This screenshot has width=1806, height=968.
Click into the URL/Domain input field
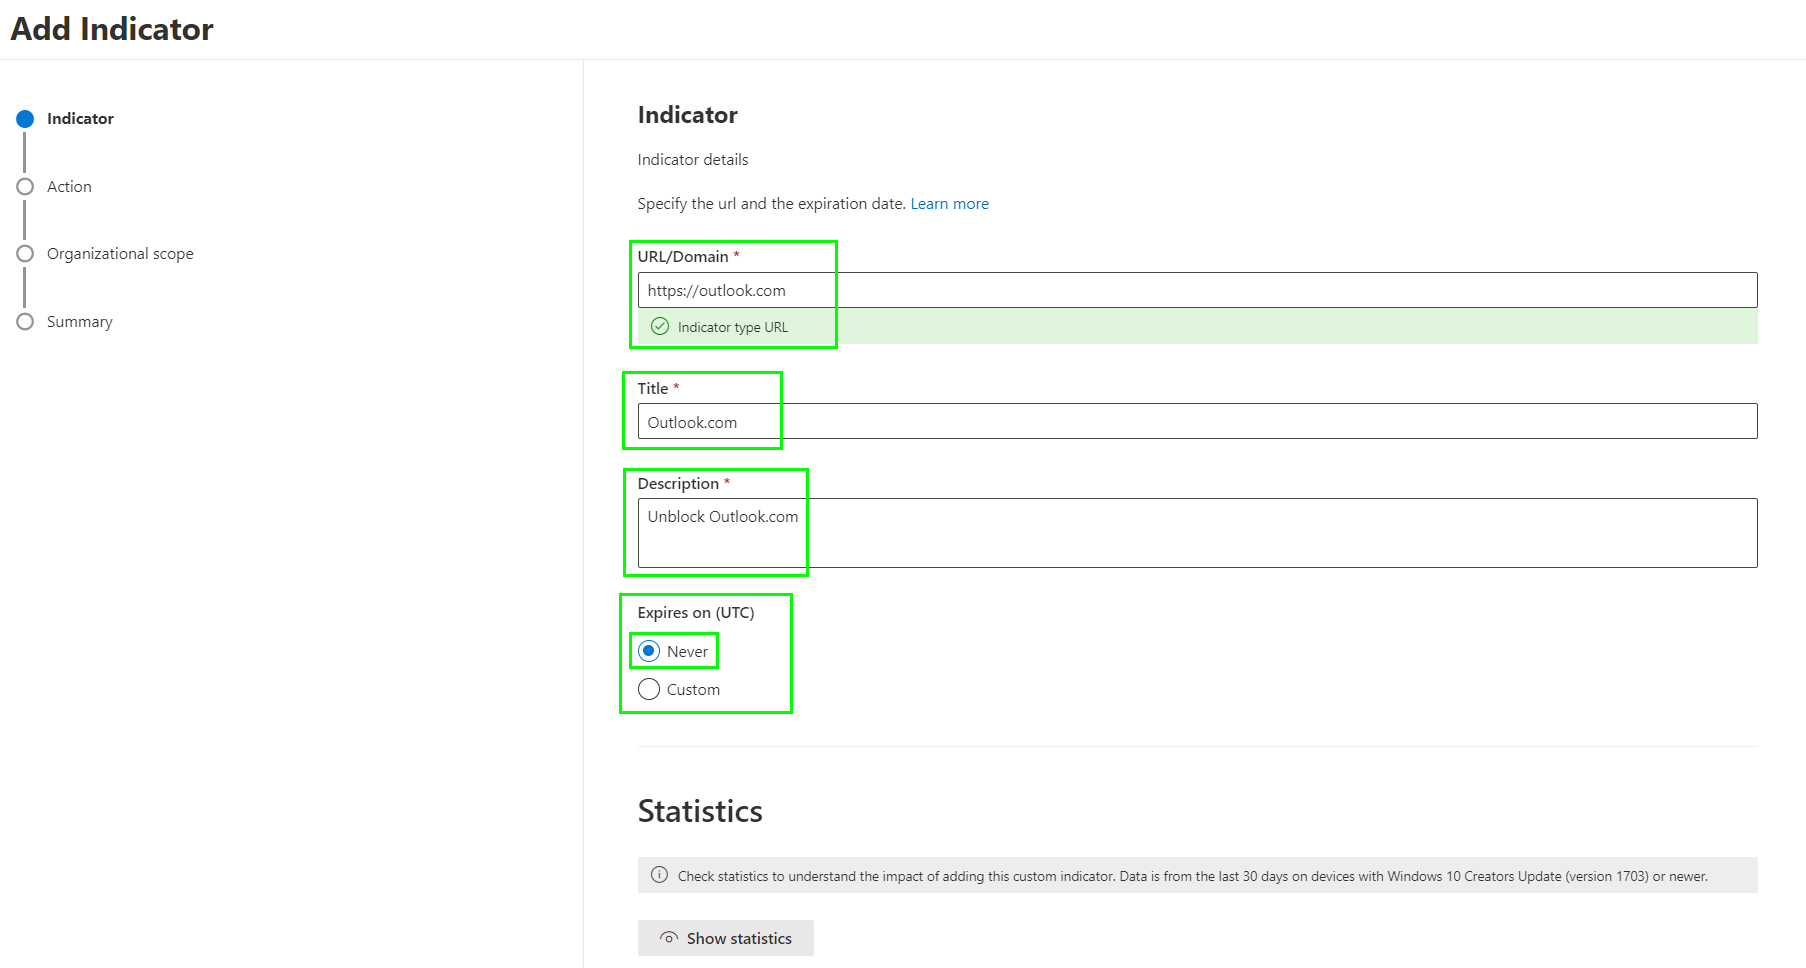[x=1196, y=290]
